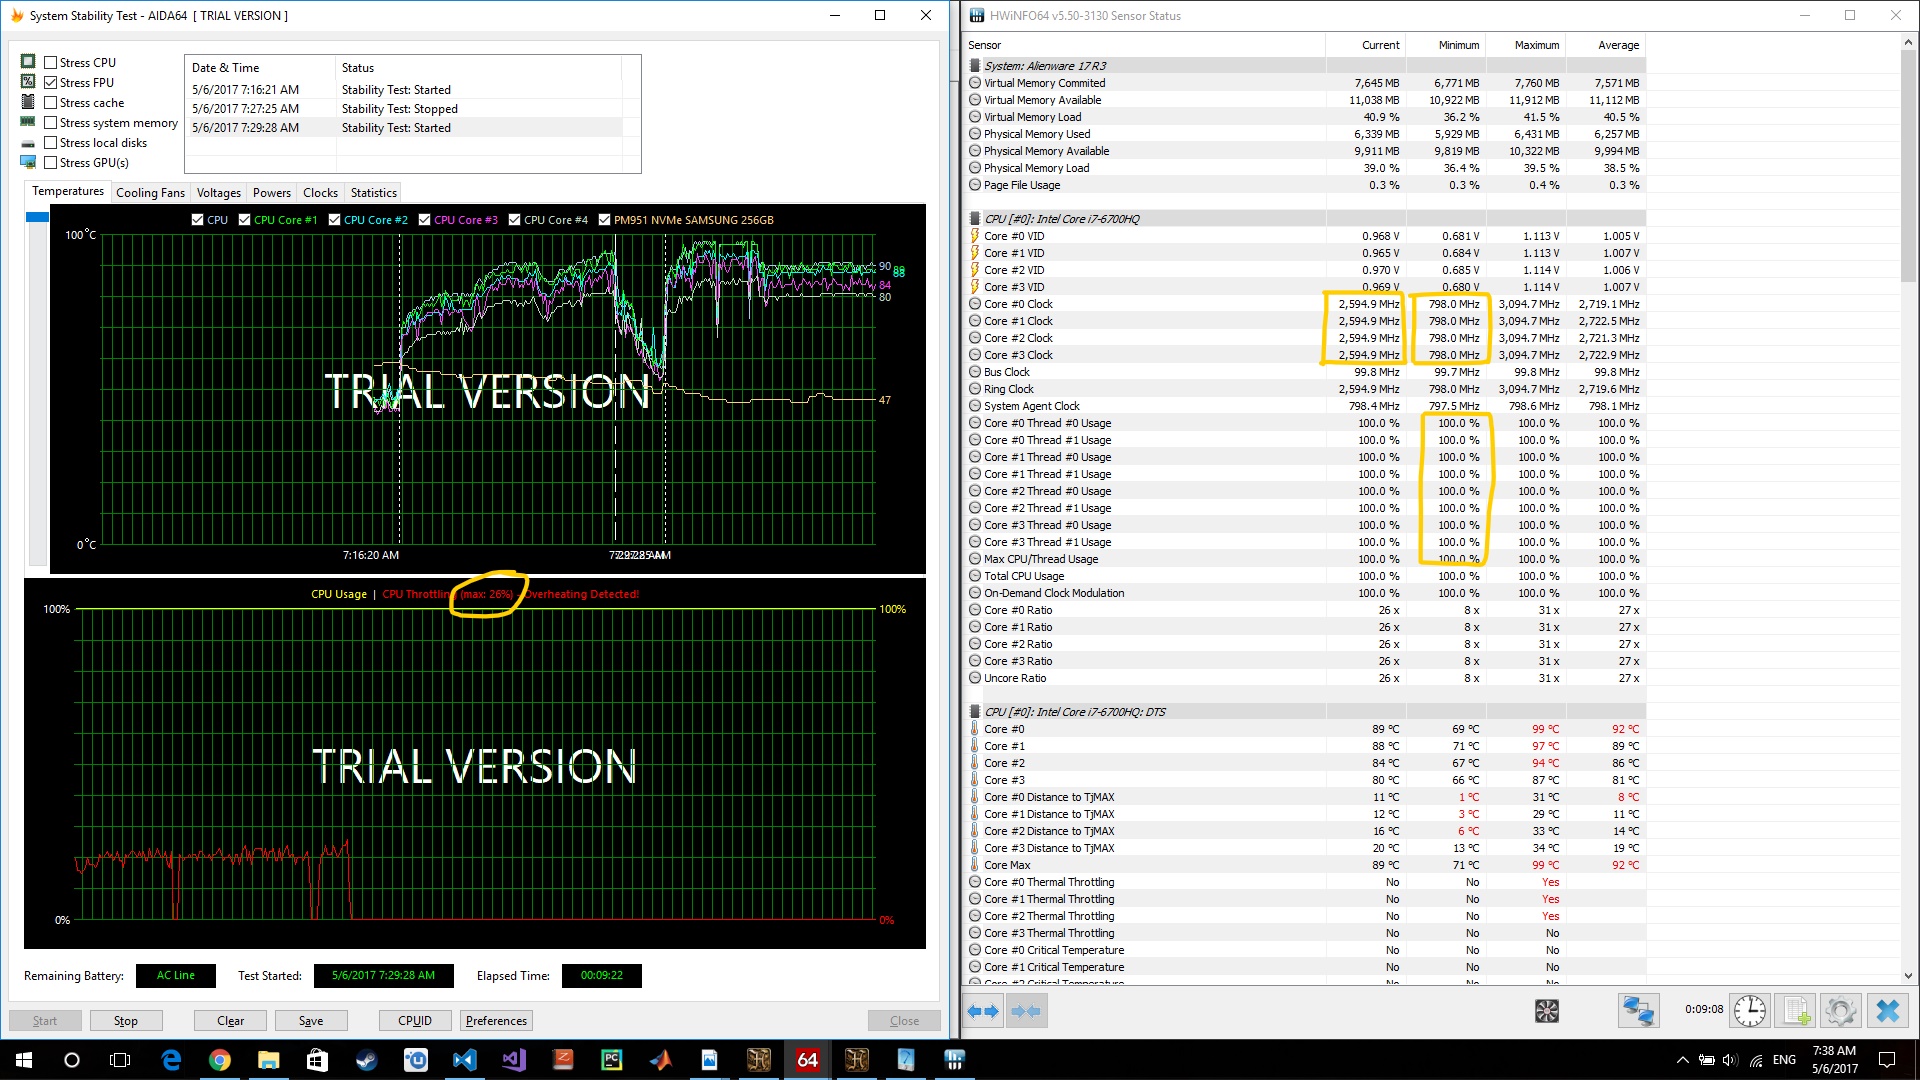
Task: Switch to the Voltages tab
Action: tap(218, 193)
